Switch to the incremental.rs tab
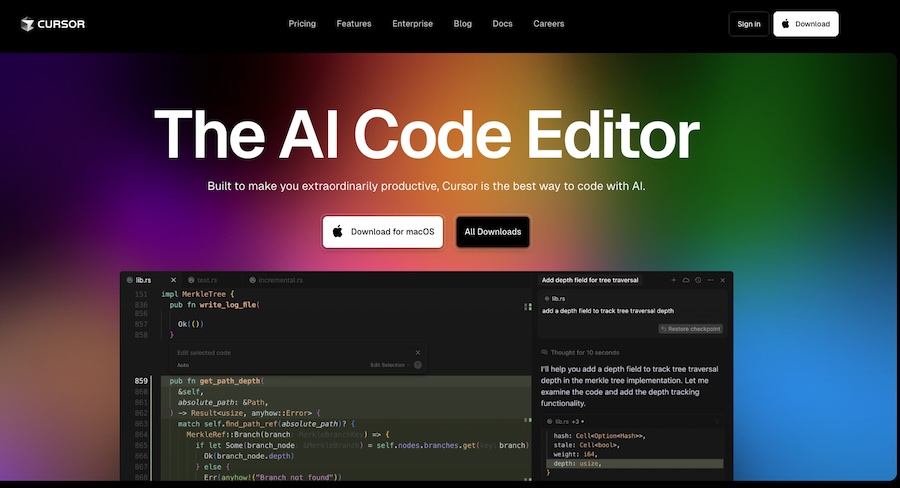This screenshot has width=900, height=488. coord(276,280)
